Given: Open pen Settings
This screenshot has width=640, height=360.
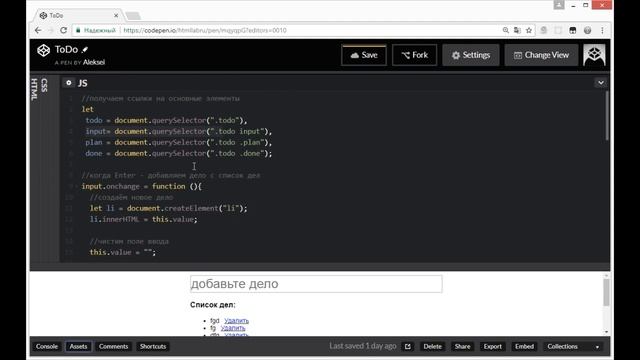Looking at the screenshot, I should (x=471, y=55).
